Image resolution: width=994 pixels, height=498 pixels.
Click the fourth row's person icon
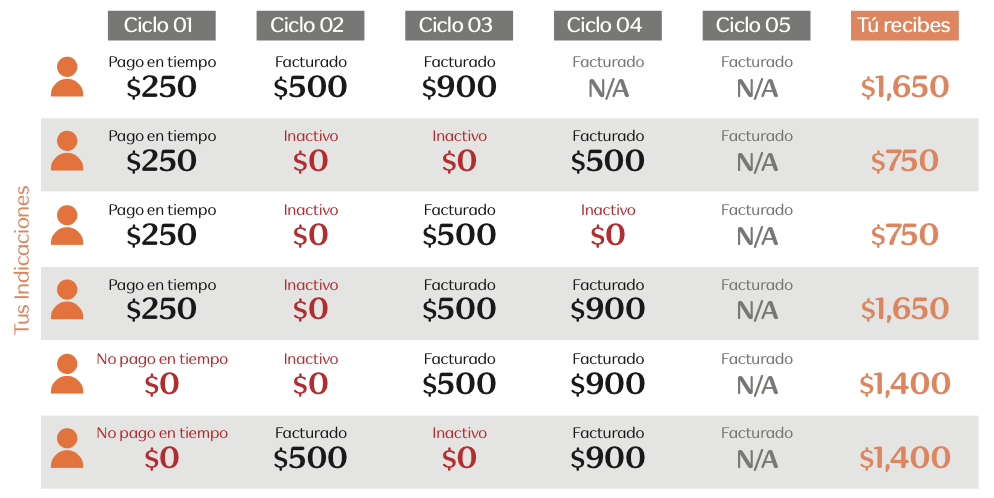click(67, 299)
